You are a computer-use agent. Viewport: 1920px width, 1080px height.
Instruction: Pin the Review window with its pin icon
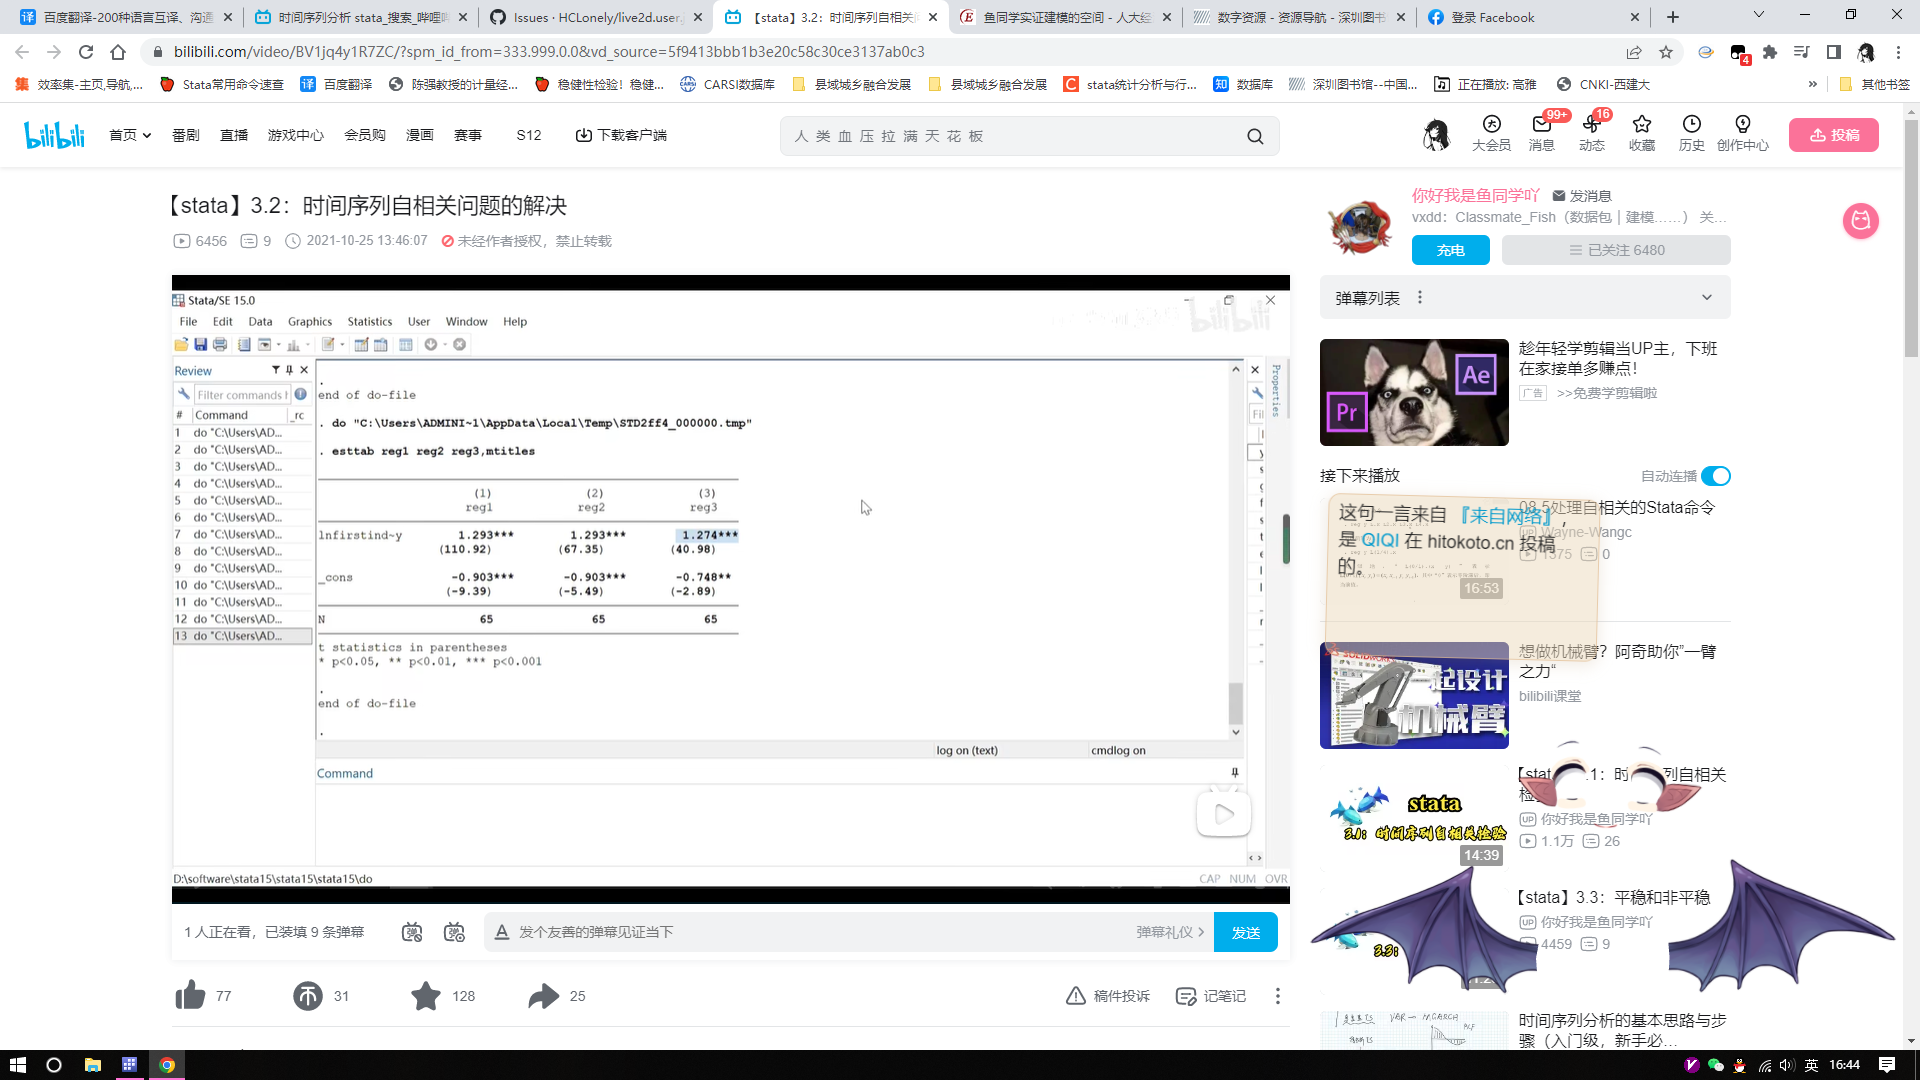[289, 369]
